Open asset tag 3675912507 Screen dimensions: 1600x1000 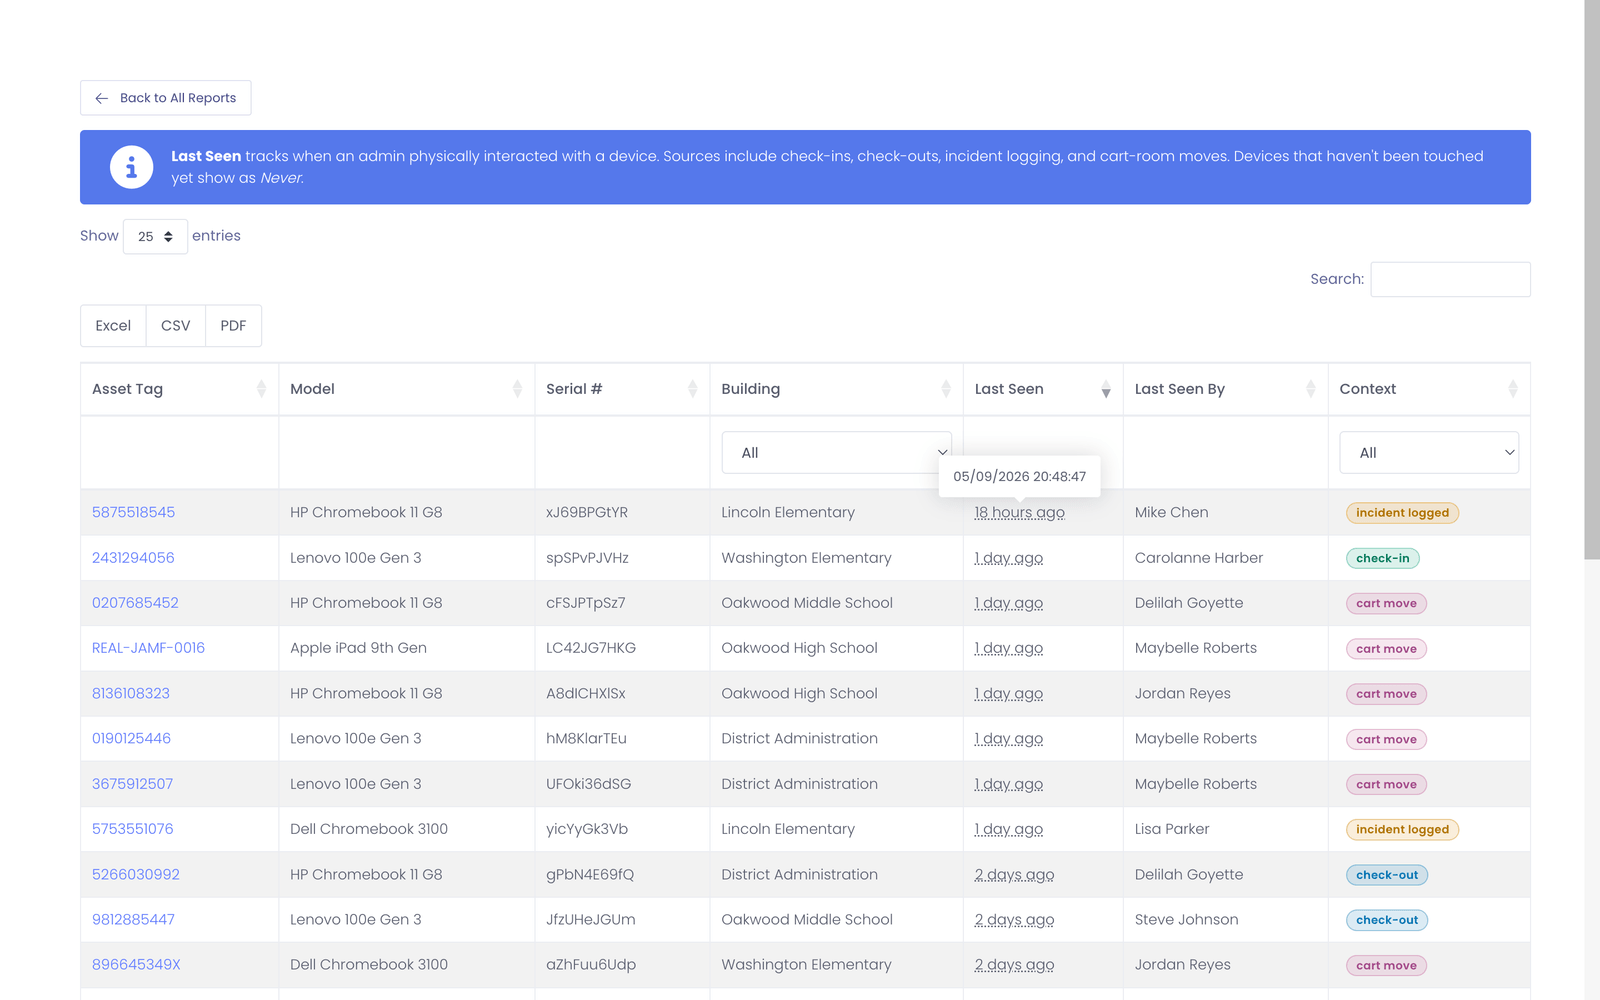(132, 784)
